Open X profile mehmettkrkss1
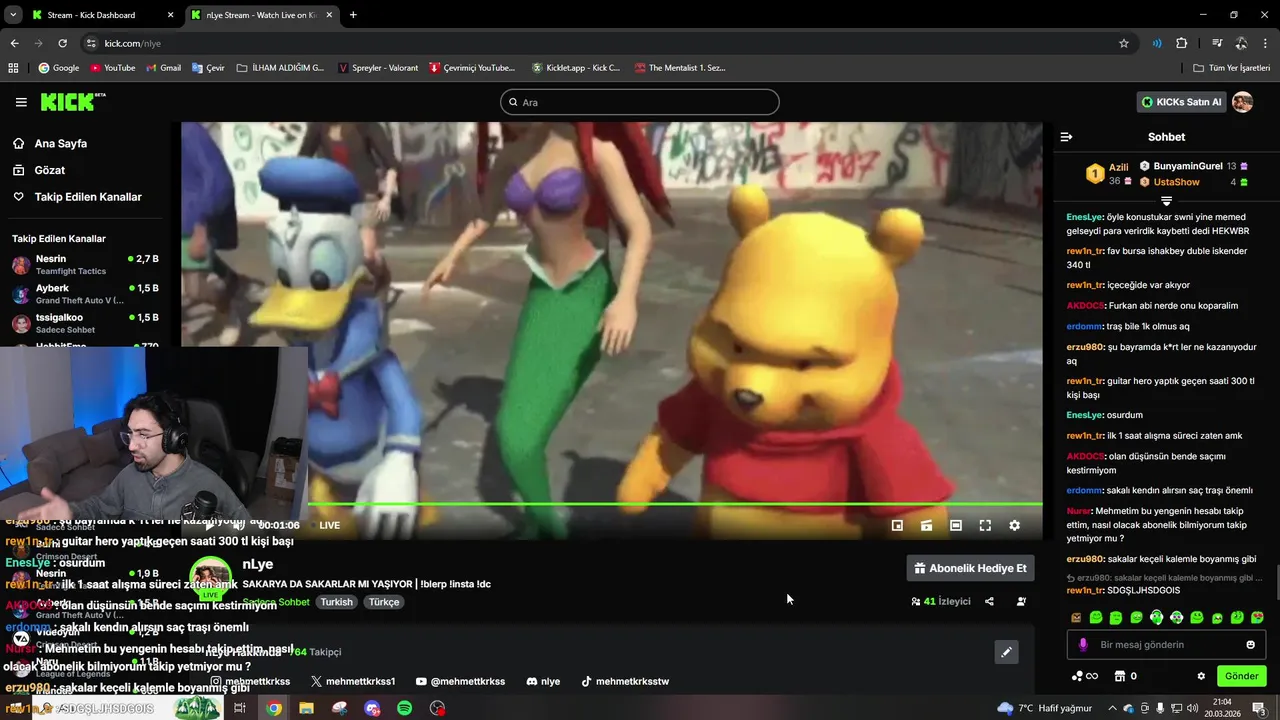 pos(353,681)
